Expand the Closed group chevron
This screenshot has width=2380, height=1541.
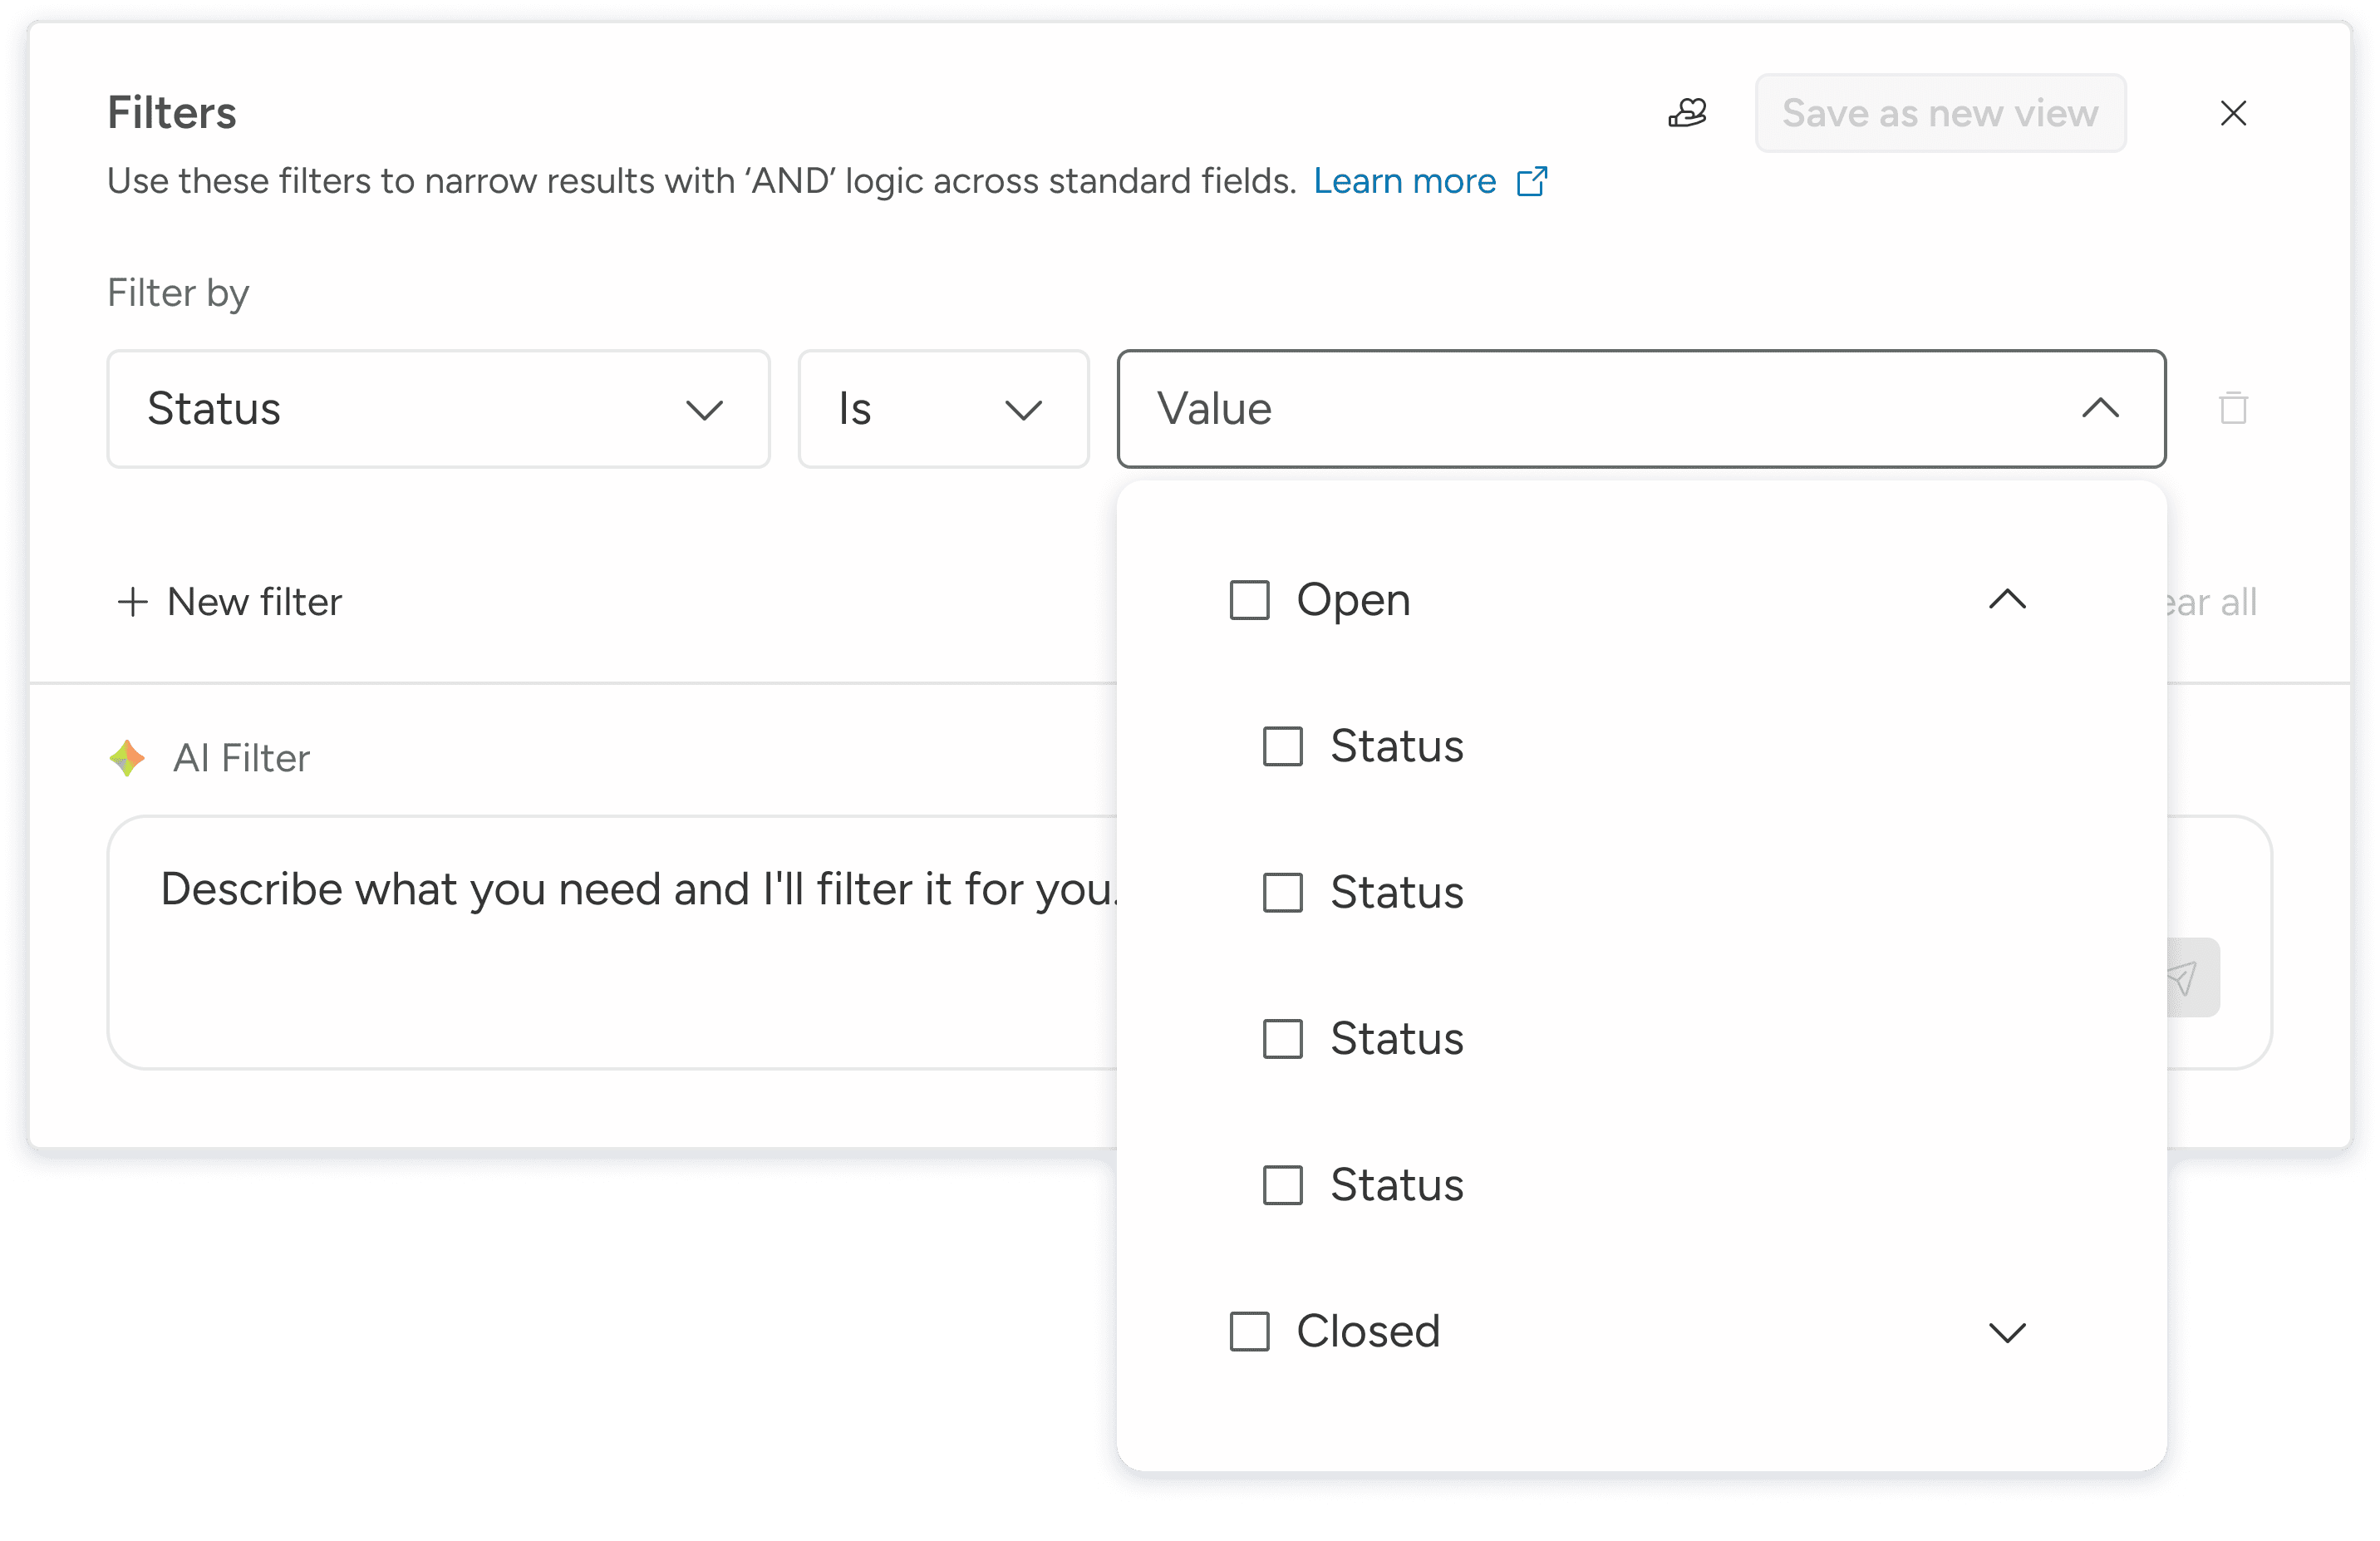[x=2006, y=1332]
